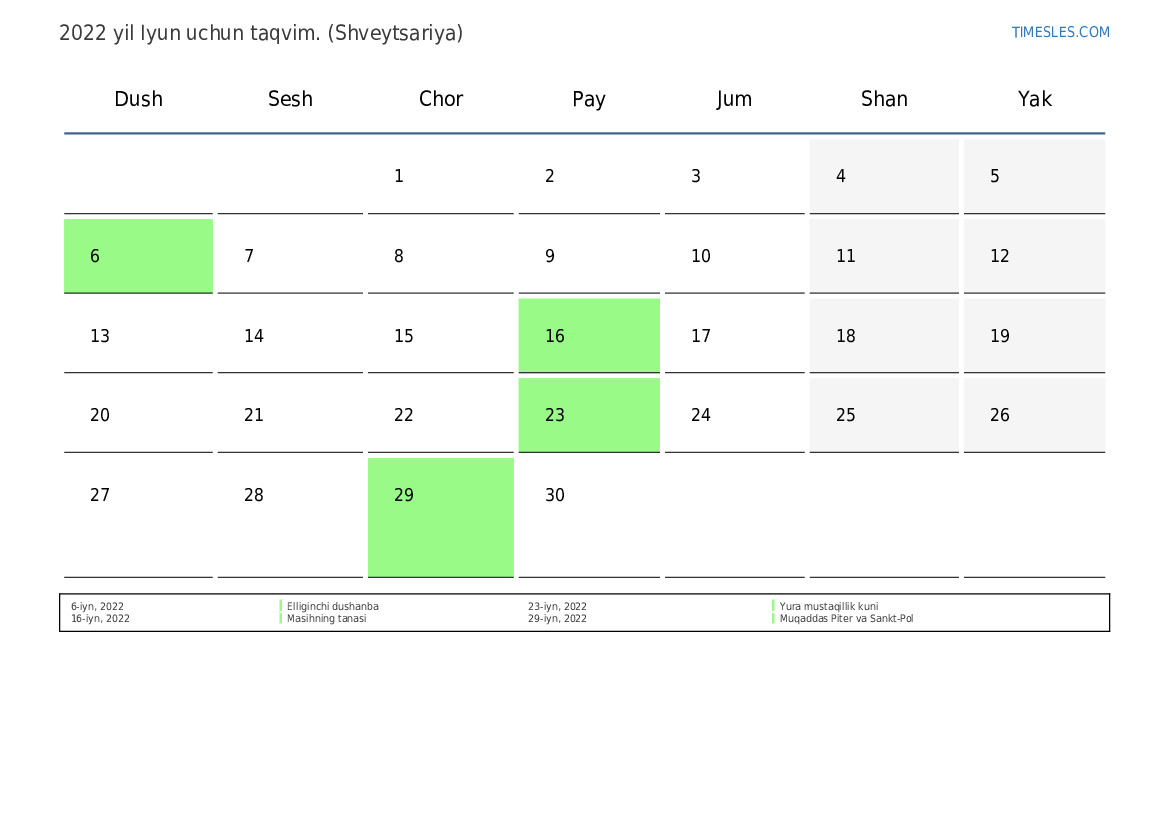Image resolution: width=1169 pixels, height=827 pixels.
Task: Click the Yura mustaqillik kuni legend entry
Action: (x=829, y=606)
